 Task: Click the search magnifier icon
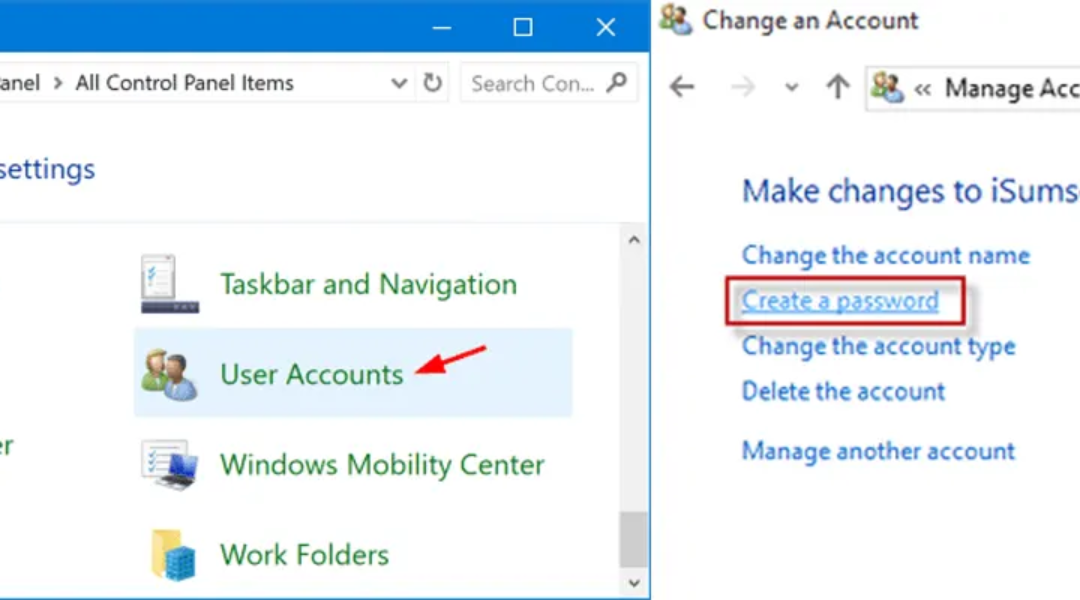click(x=618, y=83)
